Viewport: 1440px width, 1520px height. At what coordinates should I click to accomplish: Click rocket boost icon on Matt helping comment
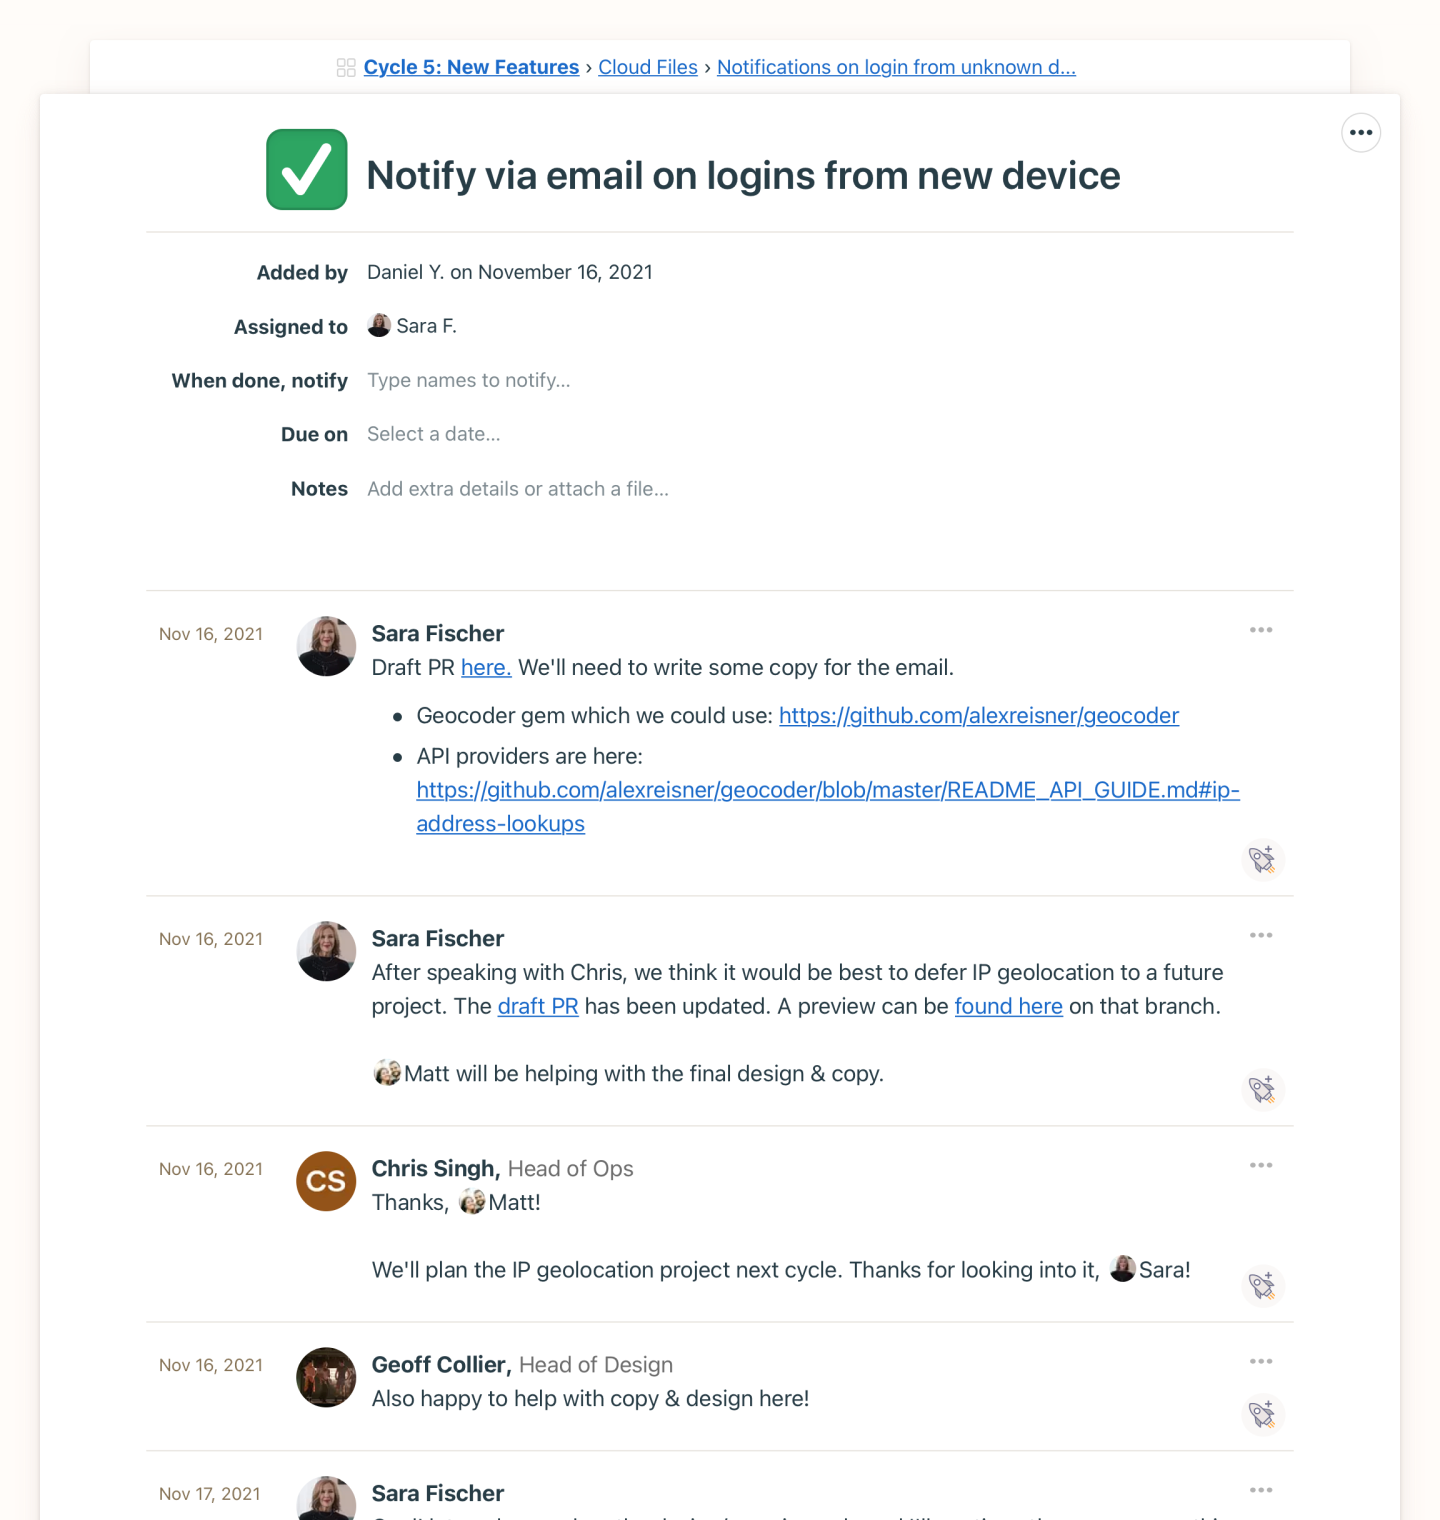pyautogui.click(x=1263, y=1089)
